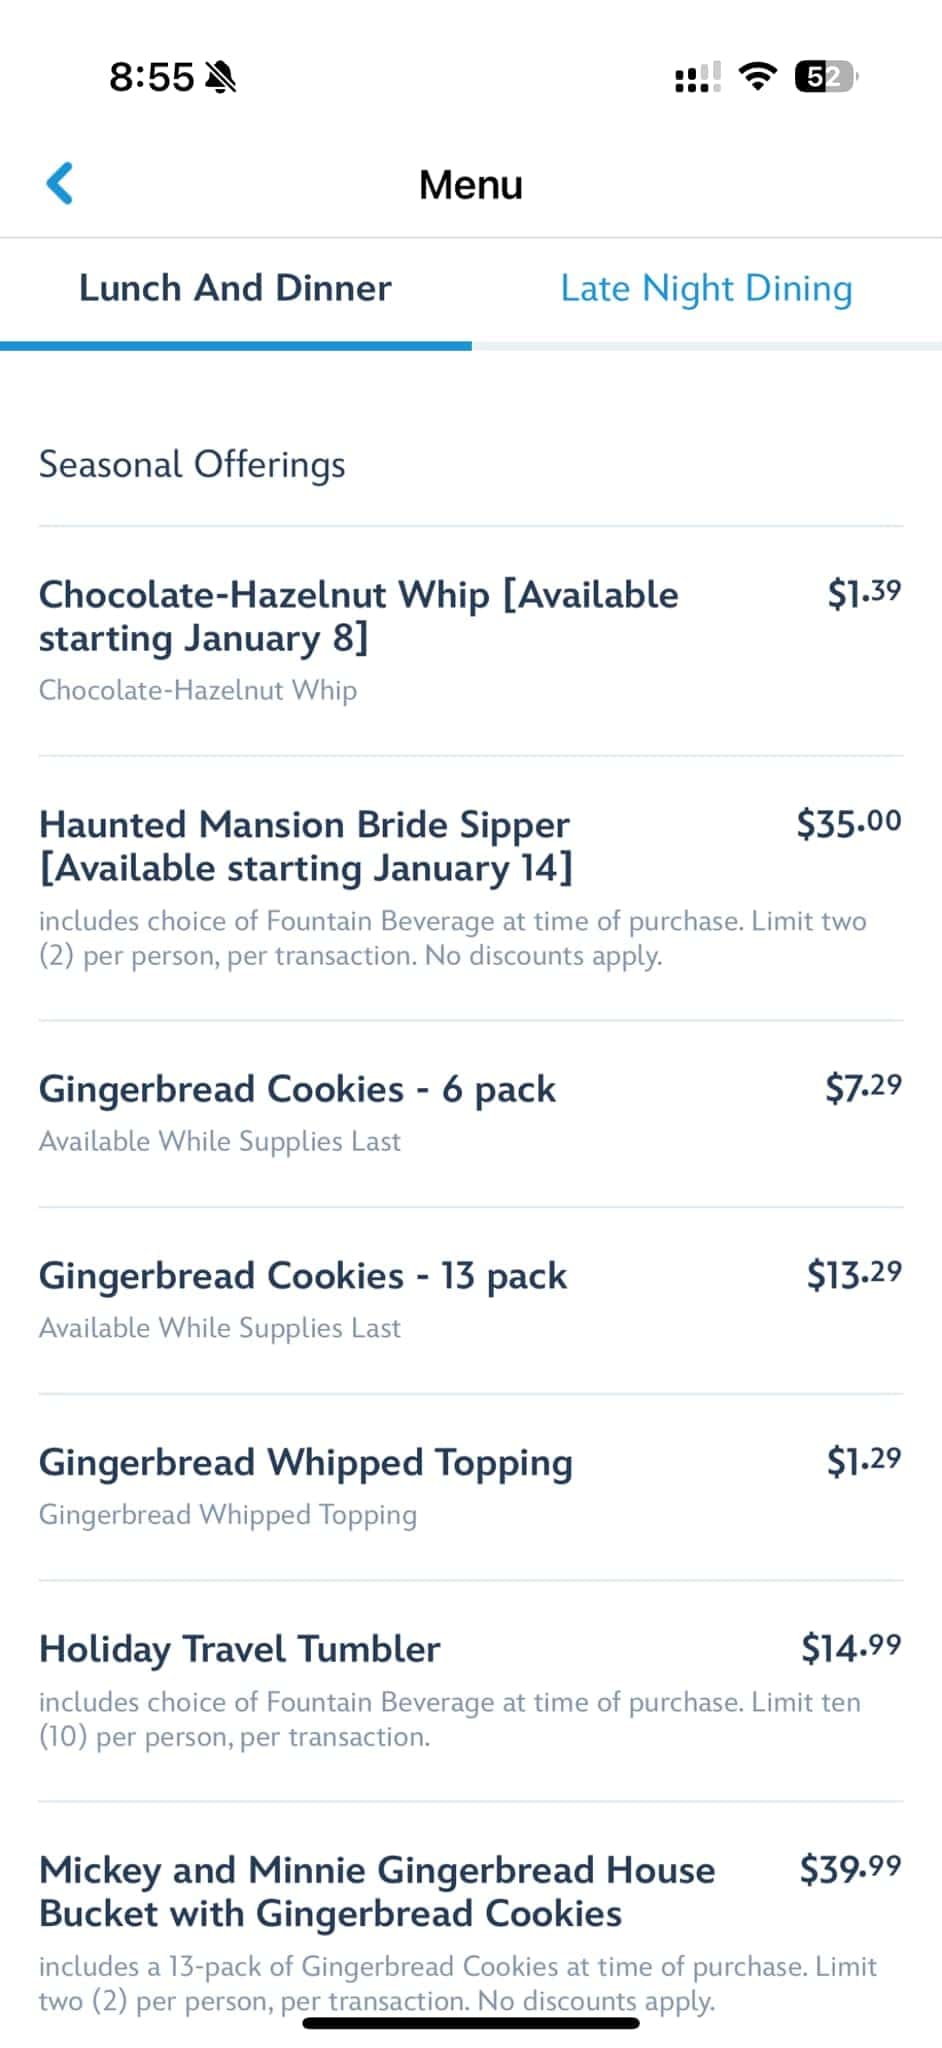Tap the $39.99 bucket price
The image size is (942, 2048).
coord(850,1868)
